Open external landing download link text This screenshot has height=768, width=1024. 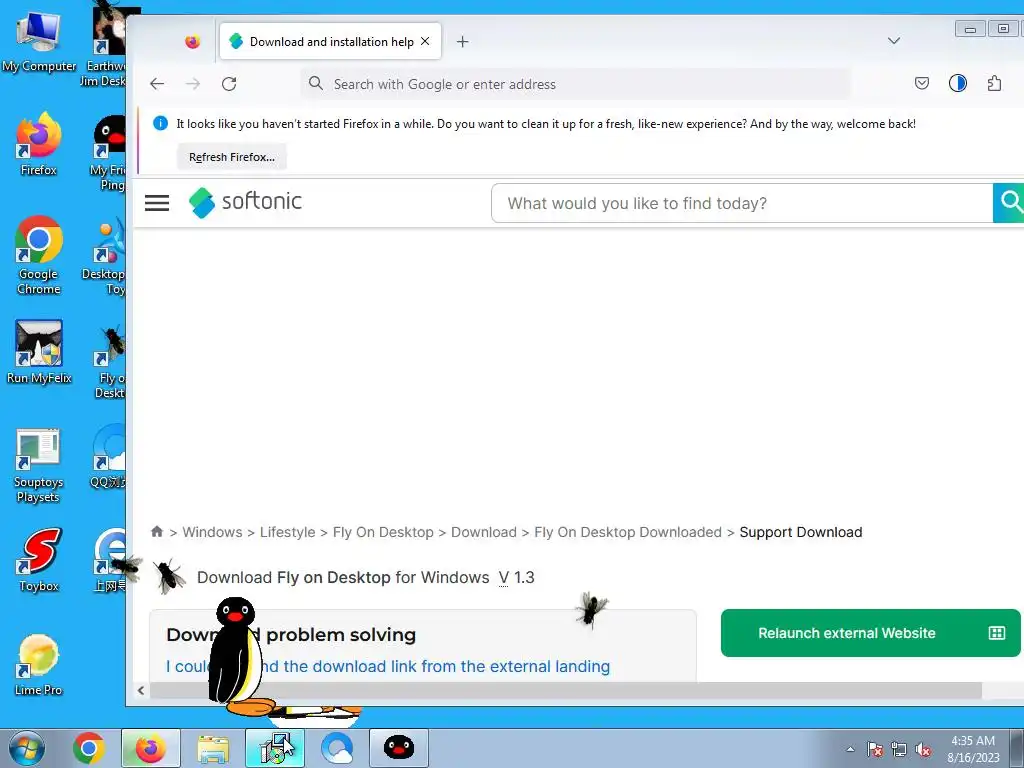click(x=387, y=666)
